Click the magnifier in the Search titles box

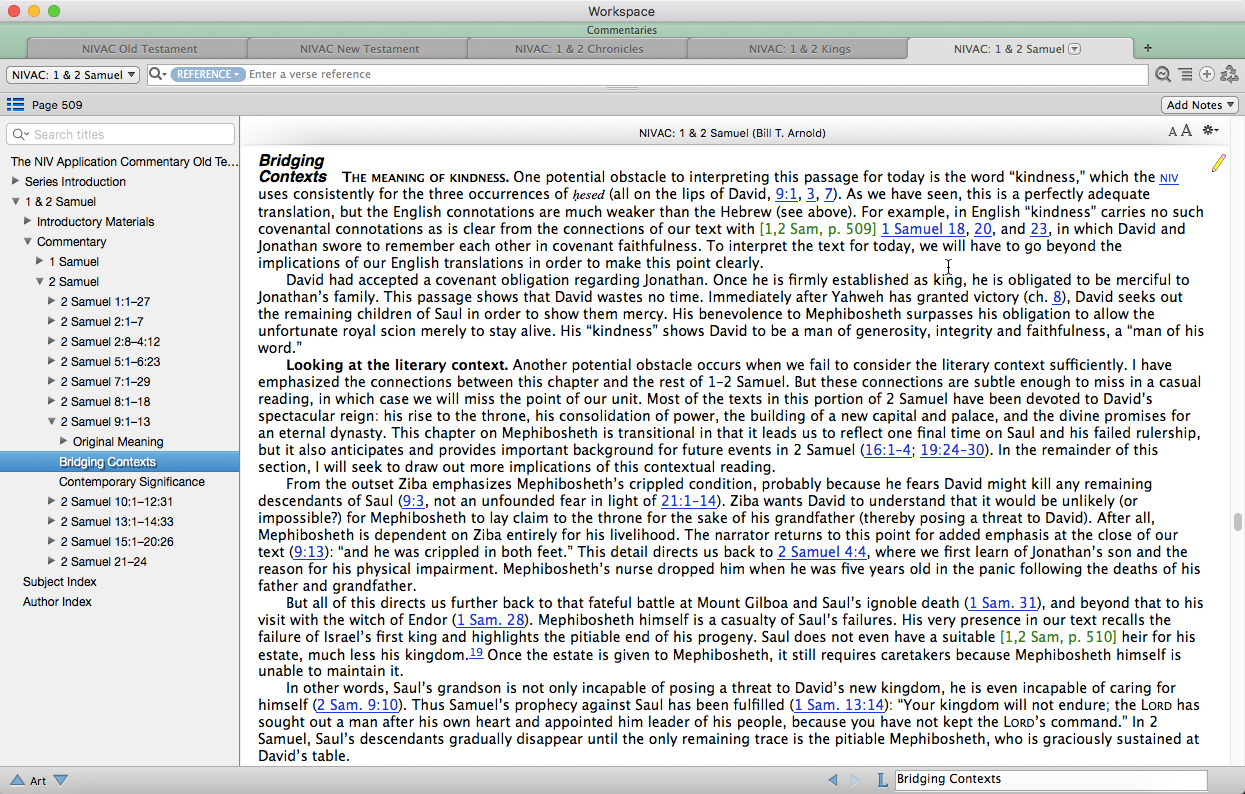tap(22, 134)
